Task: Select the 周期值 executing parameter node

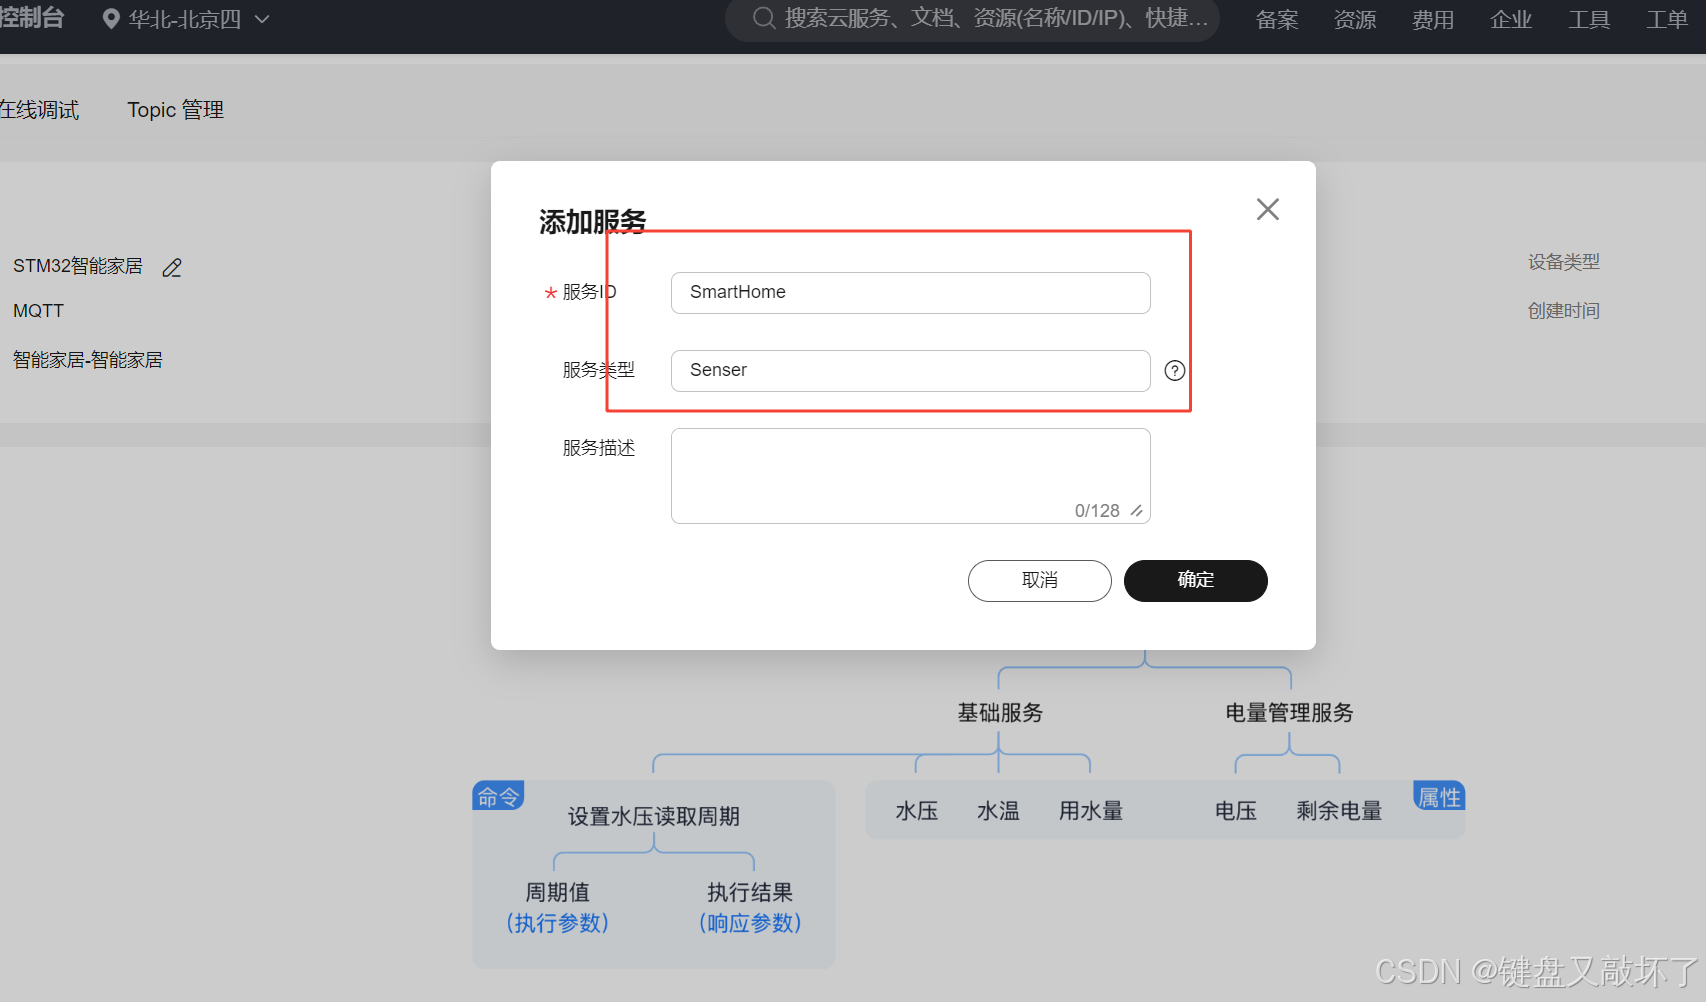Action: coord(557,892)
